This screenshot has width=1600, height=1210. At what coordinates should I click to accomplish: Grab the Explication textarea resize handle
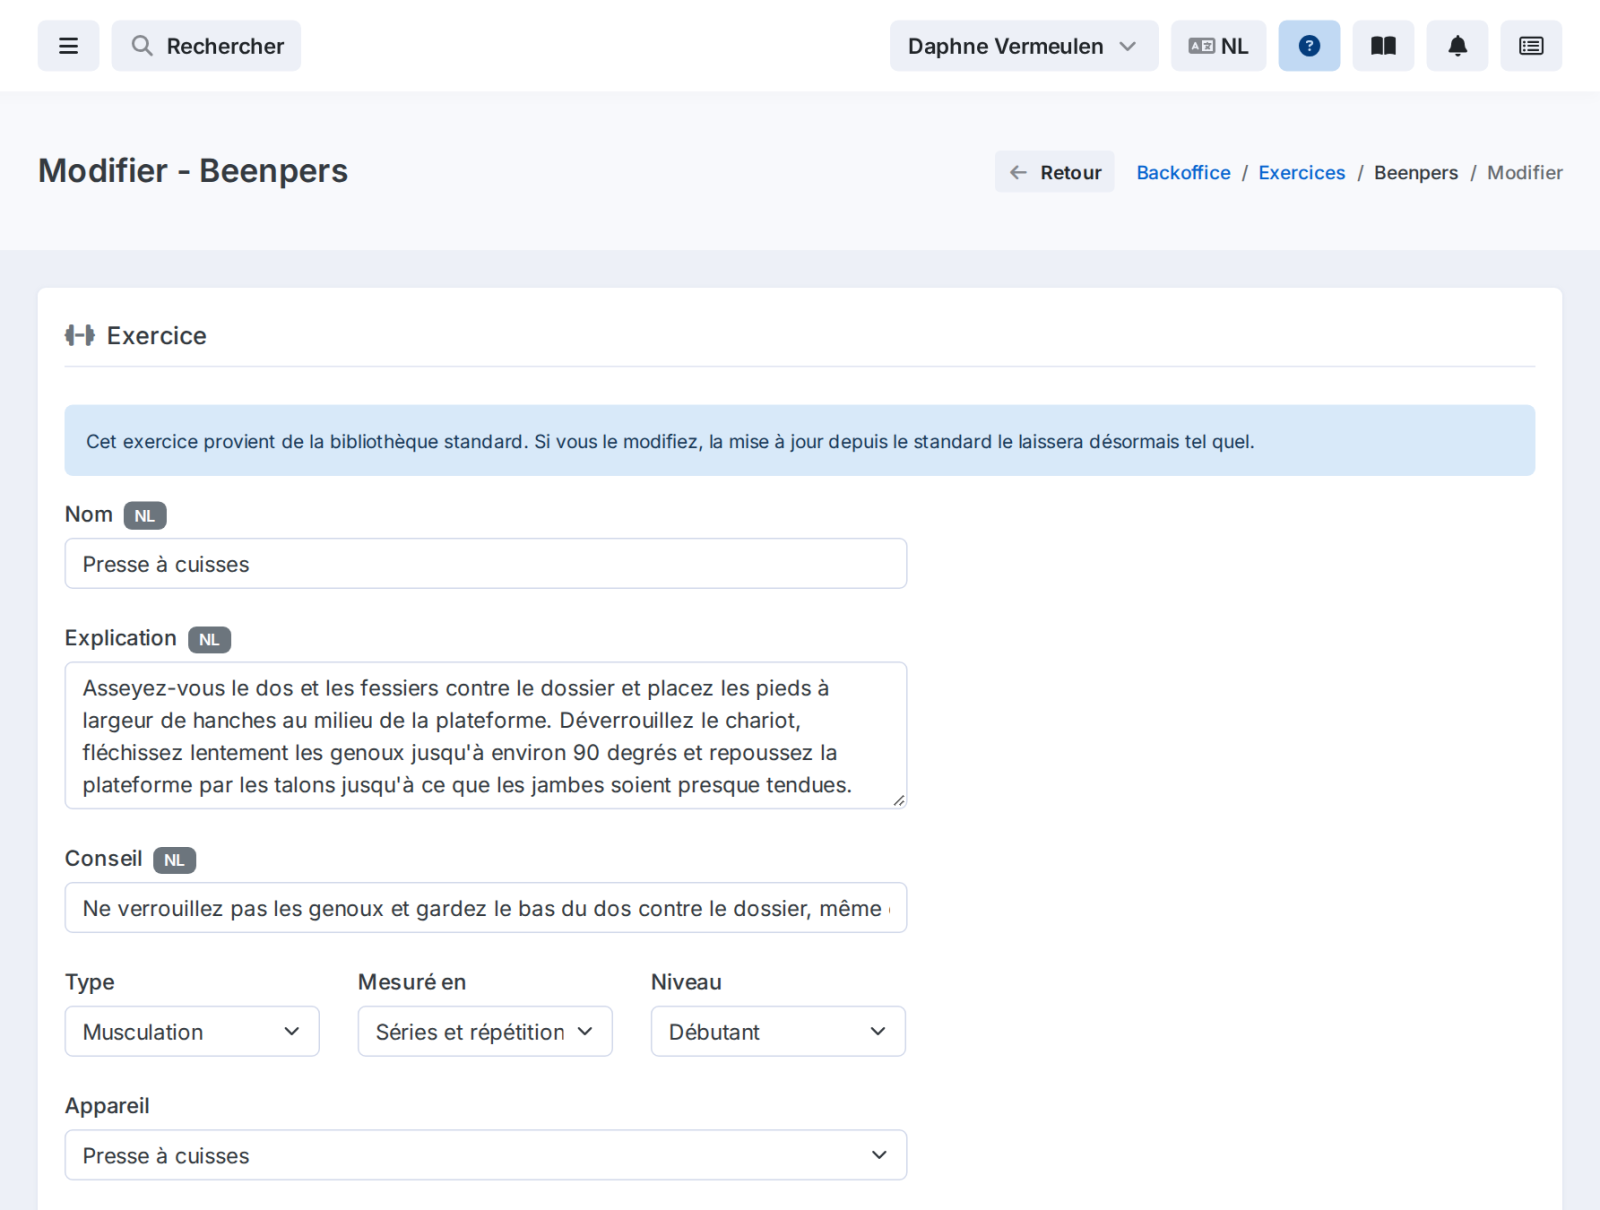[899, 800]
